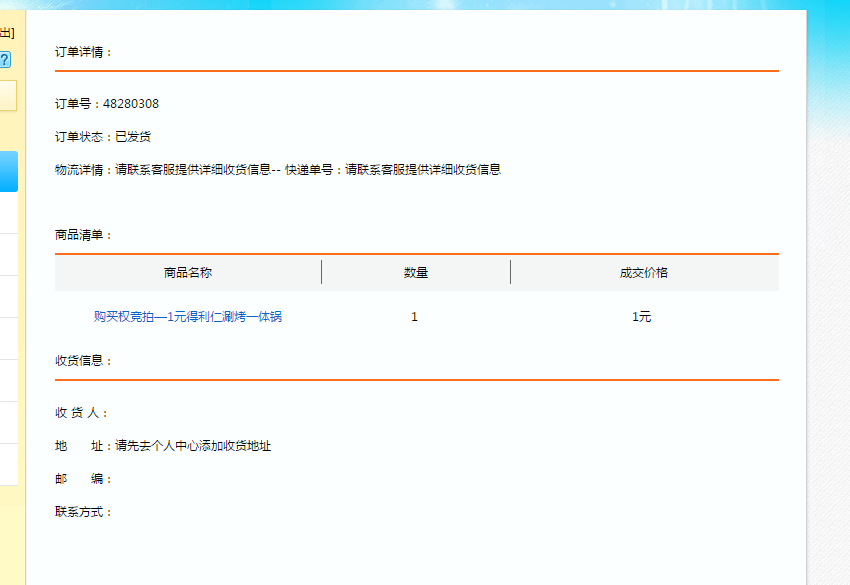Click the quantity cell showing 1
Image resolution: width=850 pixels, height=585 pixels.
tap(414, 317)
